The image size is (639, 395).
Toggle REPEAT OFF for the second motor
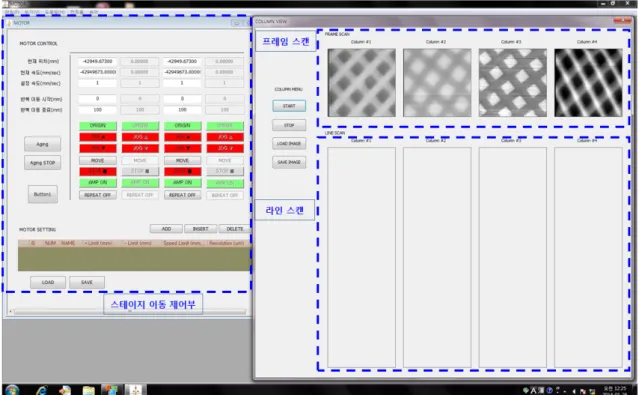pos(140,195)
